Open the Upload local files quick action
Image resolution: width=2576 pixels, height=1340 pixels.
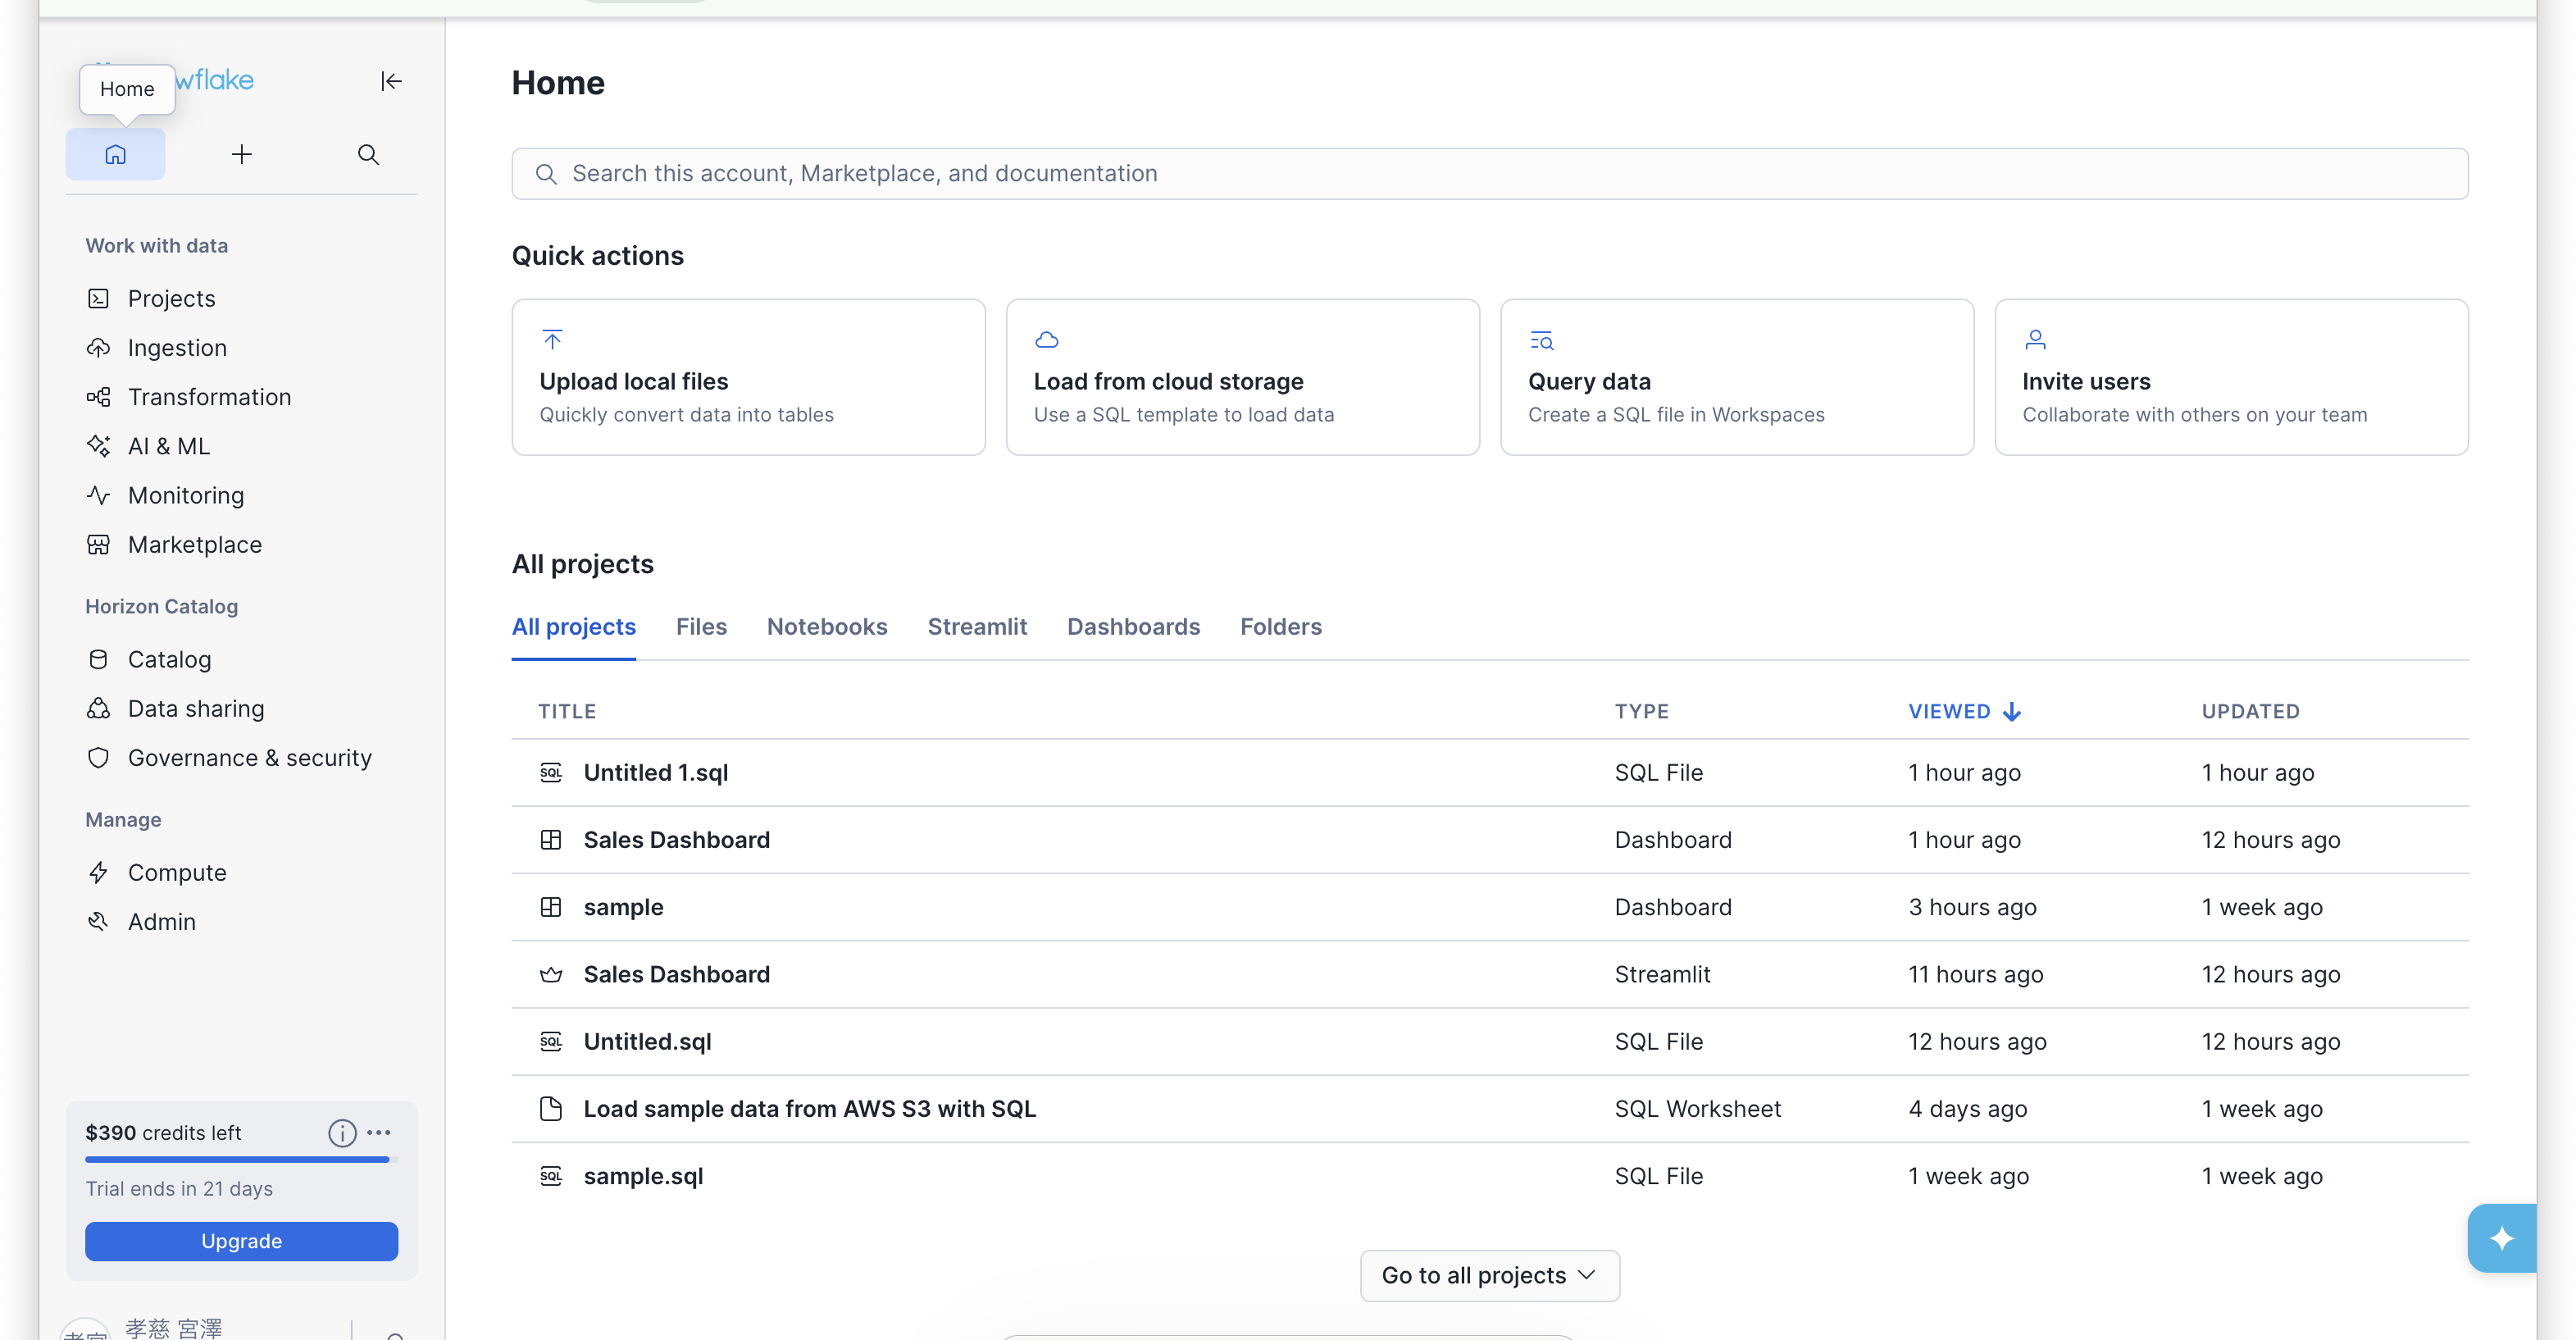click(748, 377)
